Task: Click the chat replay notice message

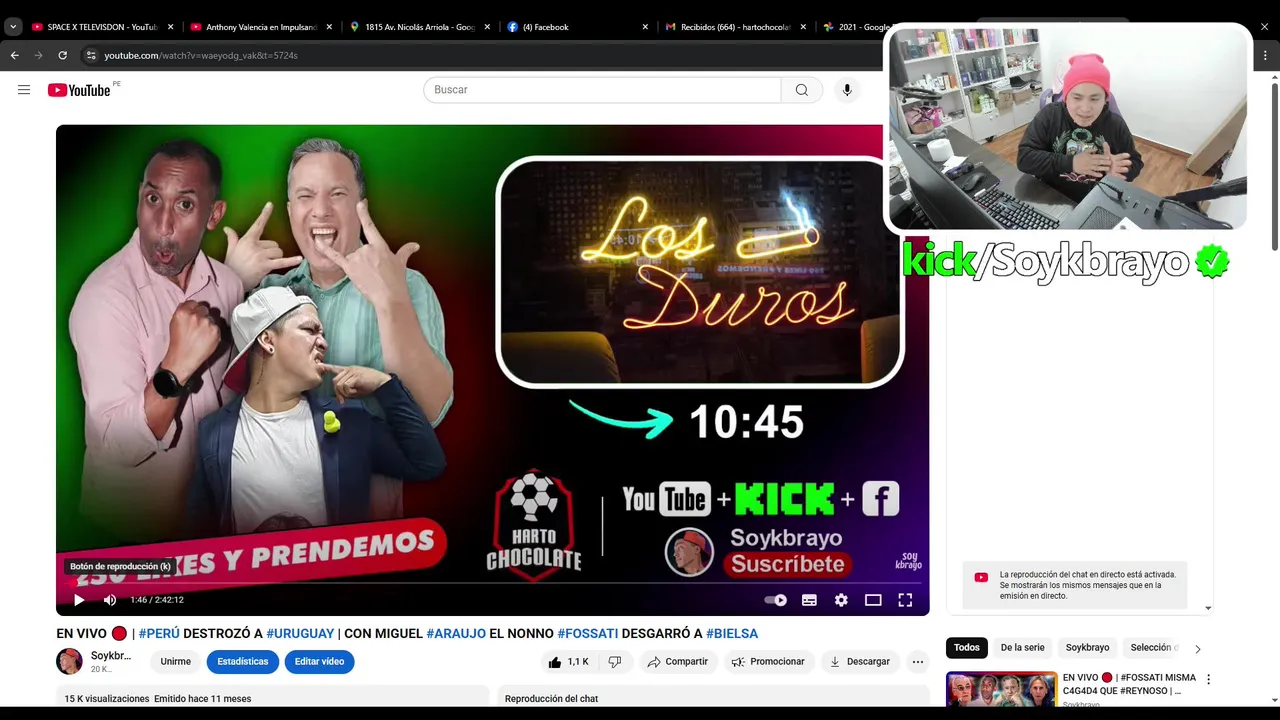Action: click(1075, 585)
